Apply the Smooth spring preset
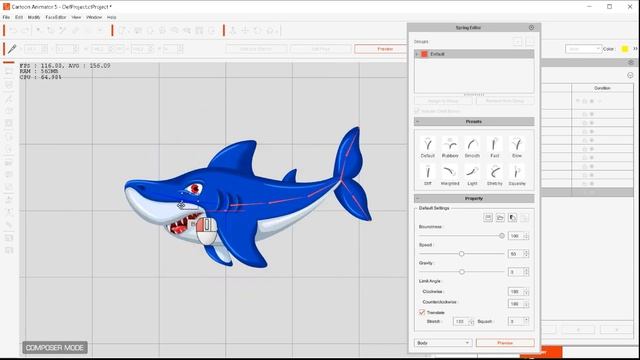This screenshot has height=360, width=640. pyautogui.click(x=472, y=147)
